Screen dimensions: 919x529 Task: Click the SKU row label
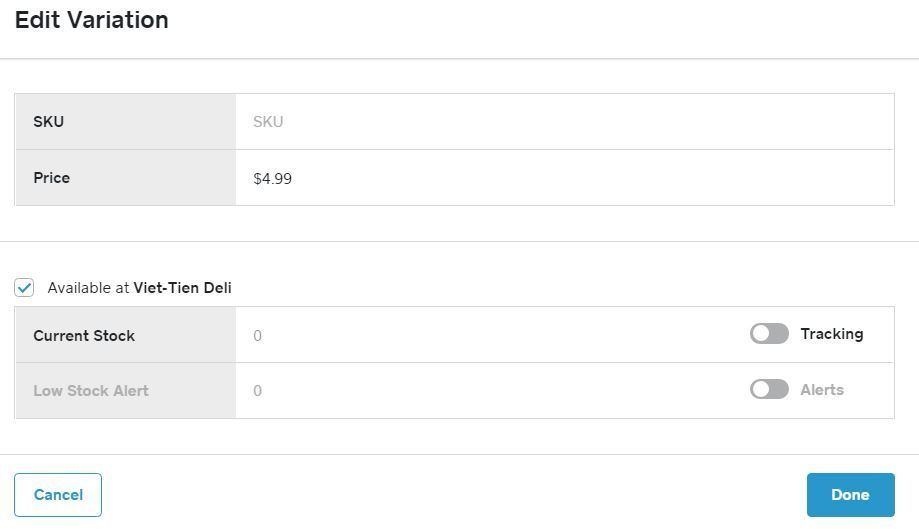coord(48,122)
